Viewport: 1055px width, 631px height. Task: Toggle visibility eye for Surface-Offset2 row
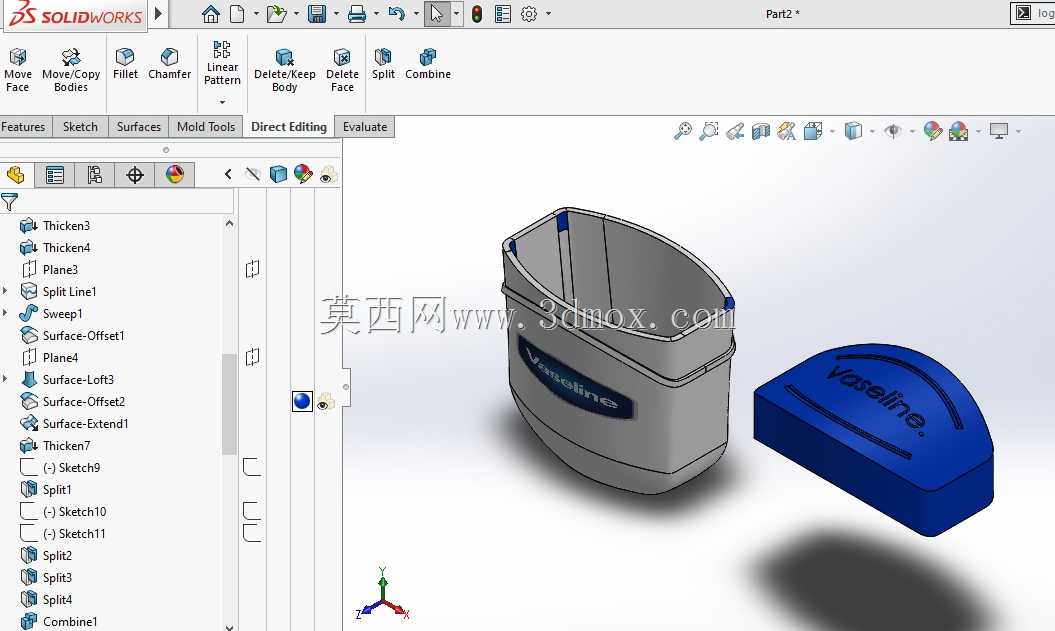click(x=326, y=402)
